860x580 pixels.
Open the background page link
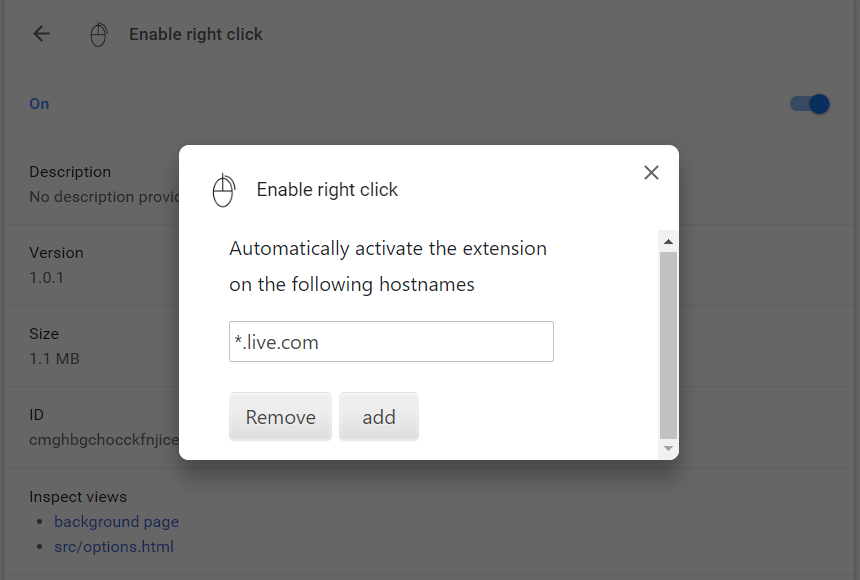point(116,522)
